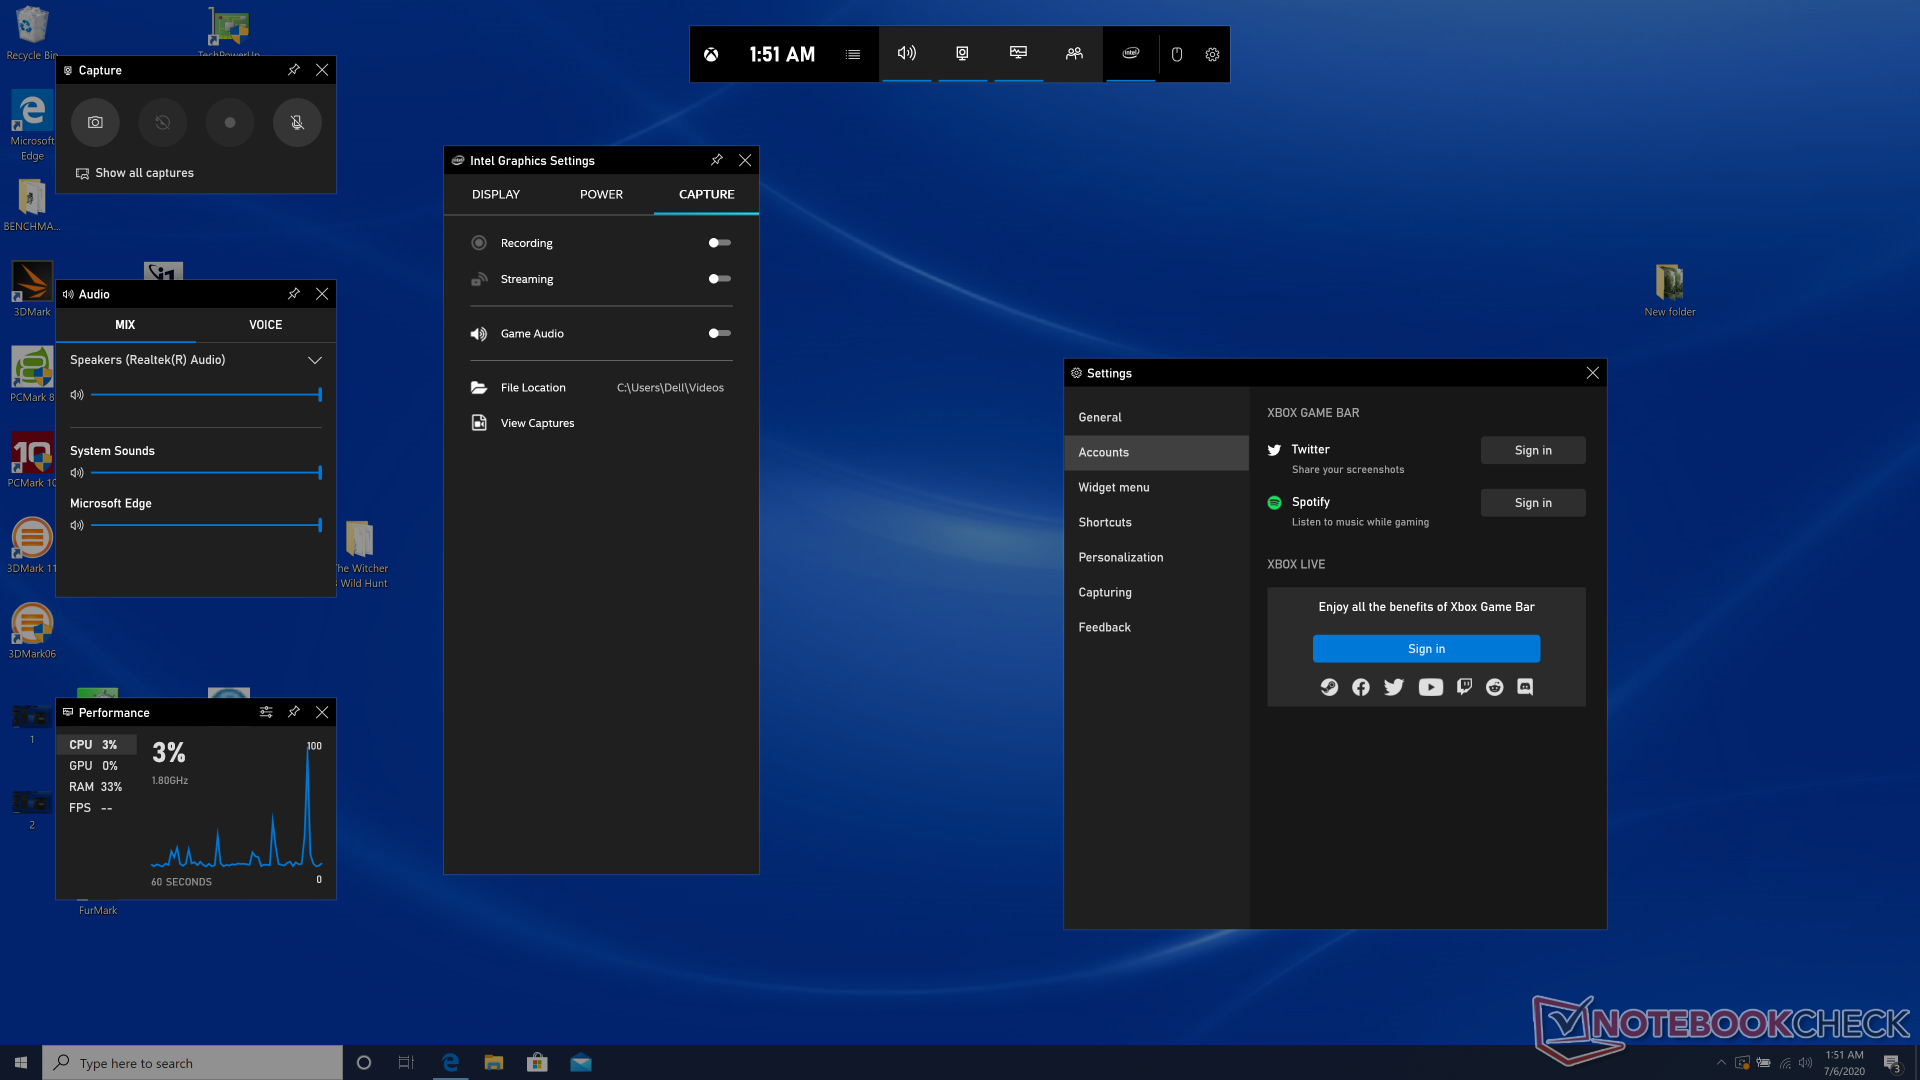Pin the Intel Graphics Settings widget
The height and width of the screenshot is (1080, 1920).
coord(717,160)
